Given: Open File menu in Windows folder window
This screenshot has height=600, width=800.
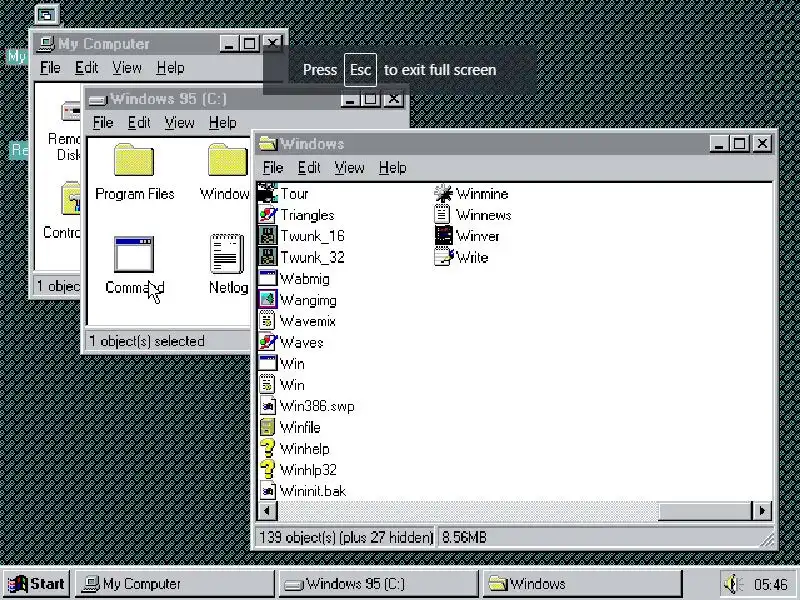Looking at the screenshot, I should click(x=273, y=167).
